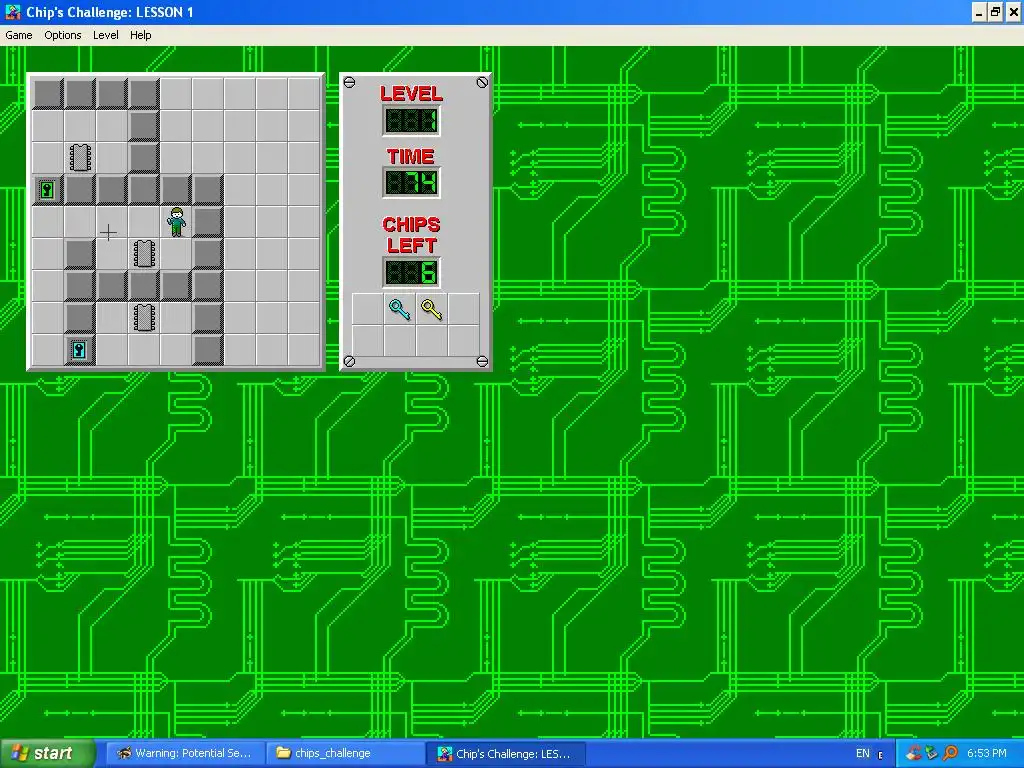
Task: Click the green lock door tile
Action: pos(48,190)
